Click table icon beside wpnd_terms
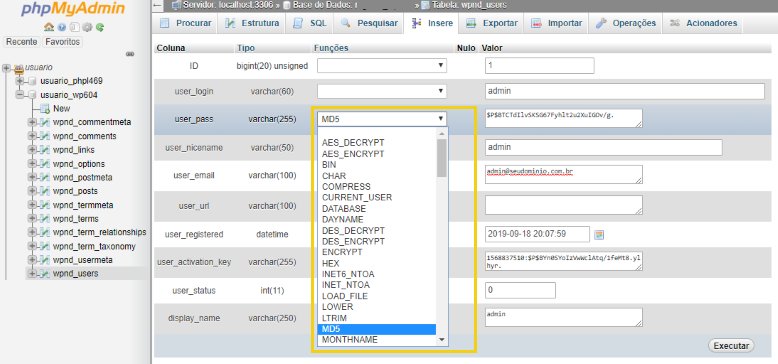Screen dimensions: 778x364 point(44,219)
